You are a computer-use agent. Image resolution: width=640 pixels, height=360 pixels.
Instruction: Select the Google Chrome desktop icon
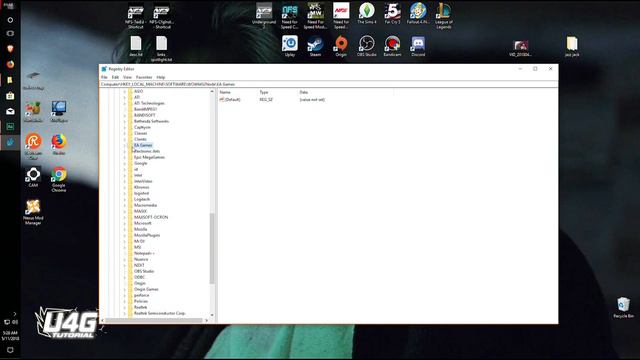coord(59,179)
